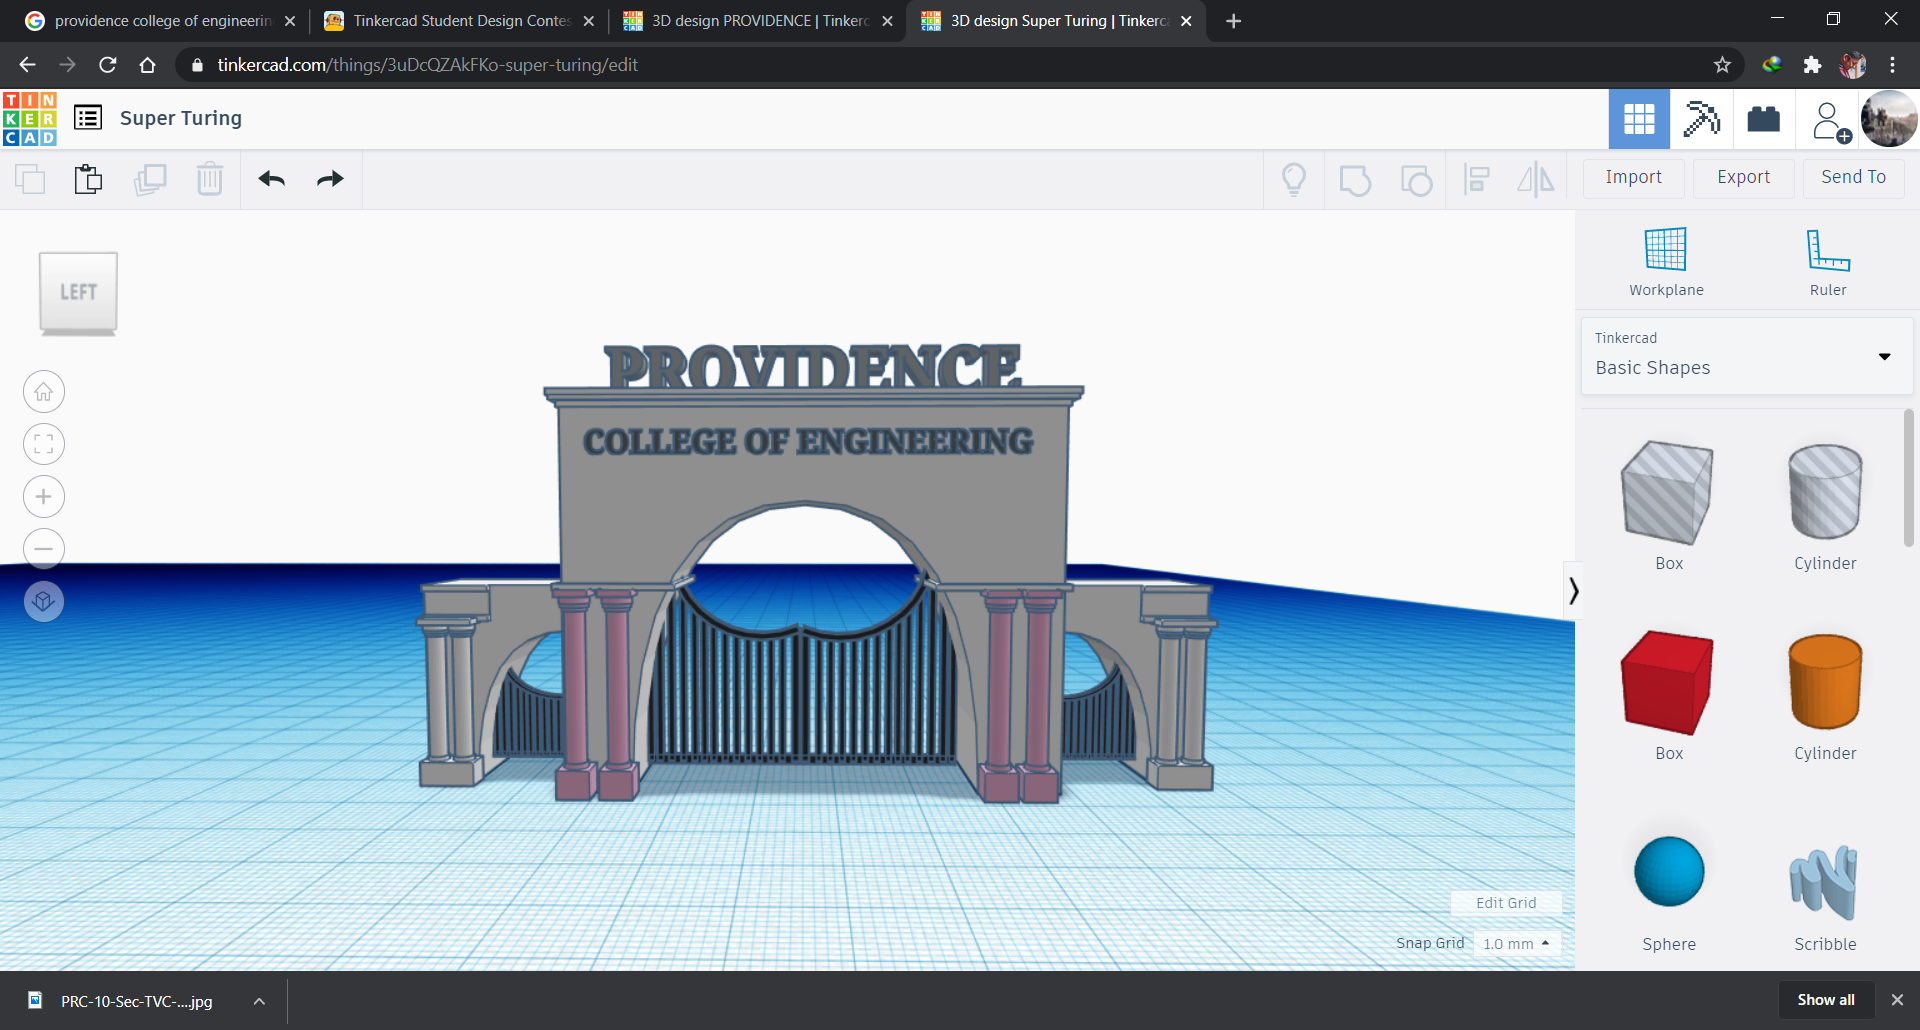Select the Ruler tool
Image resolution: width=1920 pixels, height=1030 pixels.
point(1828,262)
